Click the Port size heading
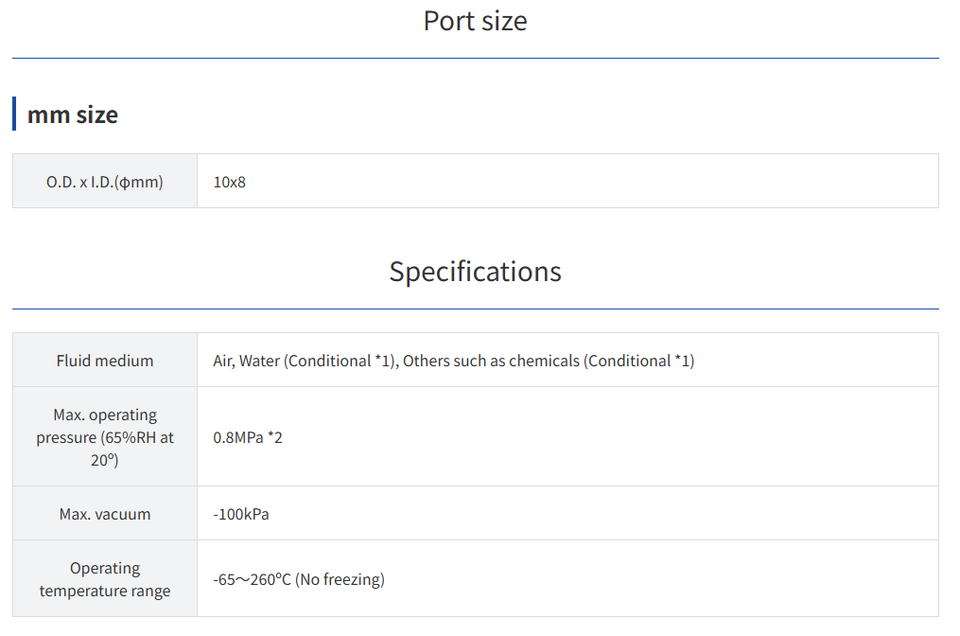This screenshot has height=636, width=960. (475, 21)
